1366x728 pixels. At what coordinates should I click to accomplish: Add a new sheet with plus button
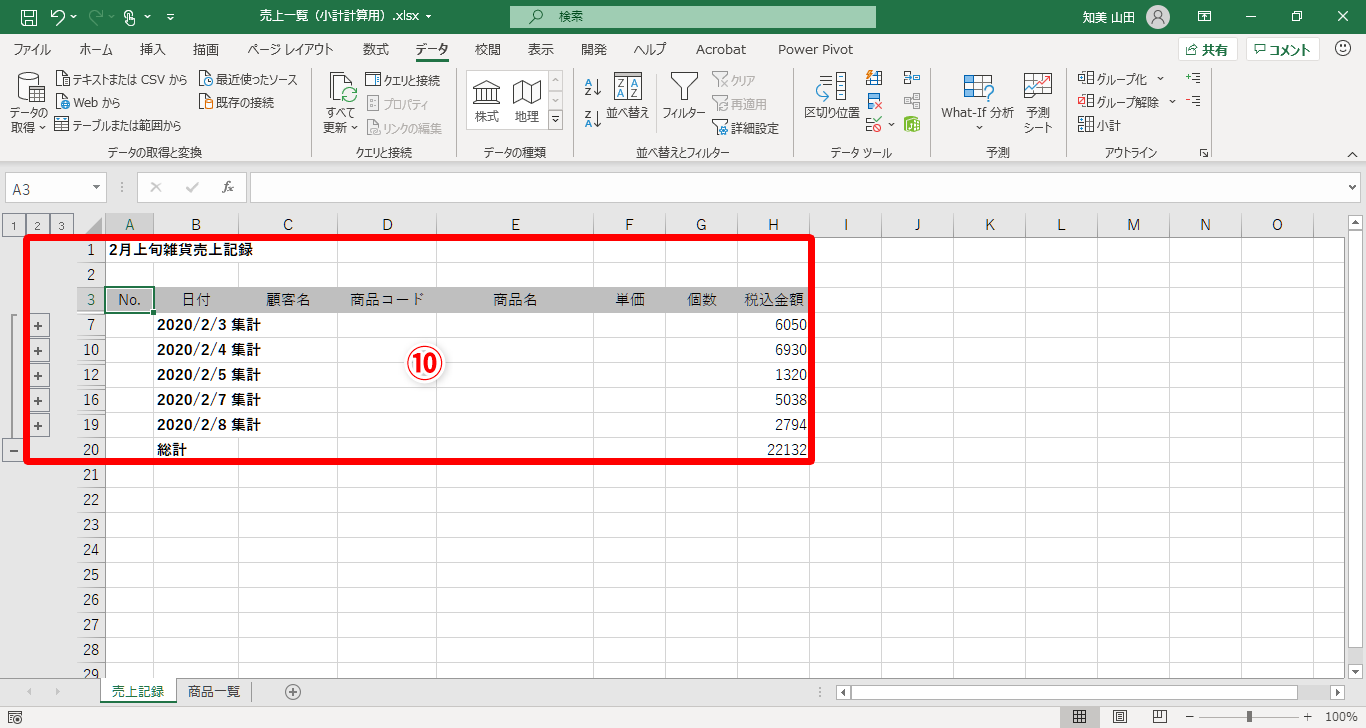(293, 691)
